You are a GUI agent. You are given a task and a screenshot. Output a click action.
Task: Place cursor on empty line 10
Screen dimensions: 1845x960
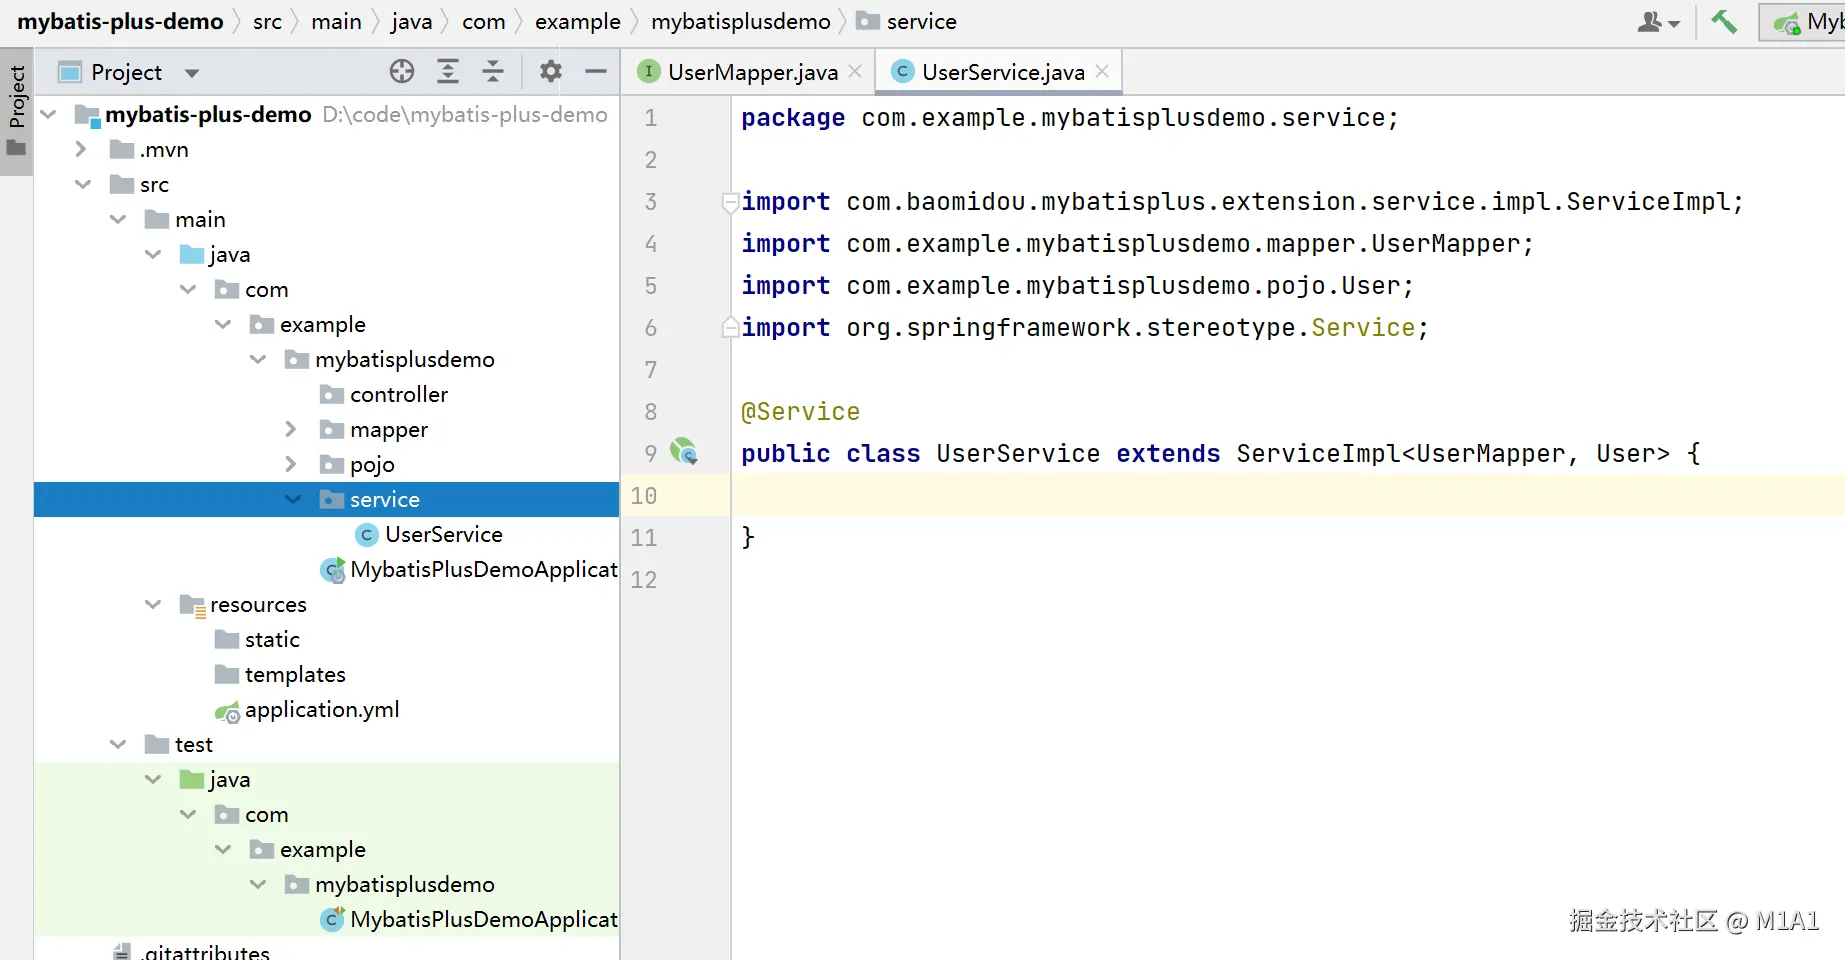[1288, 495]
